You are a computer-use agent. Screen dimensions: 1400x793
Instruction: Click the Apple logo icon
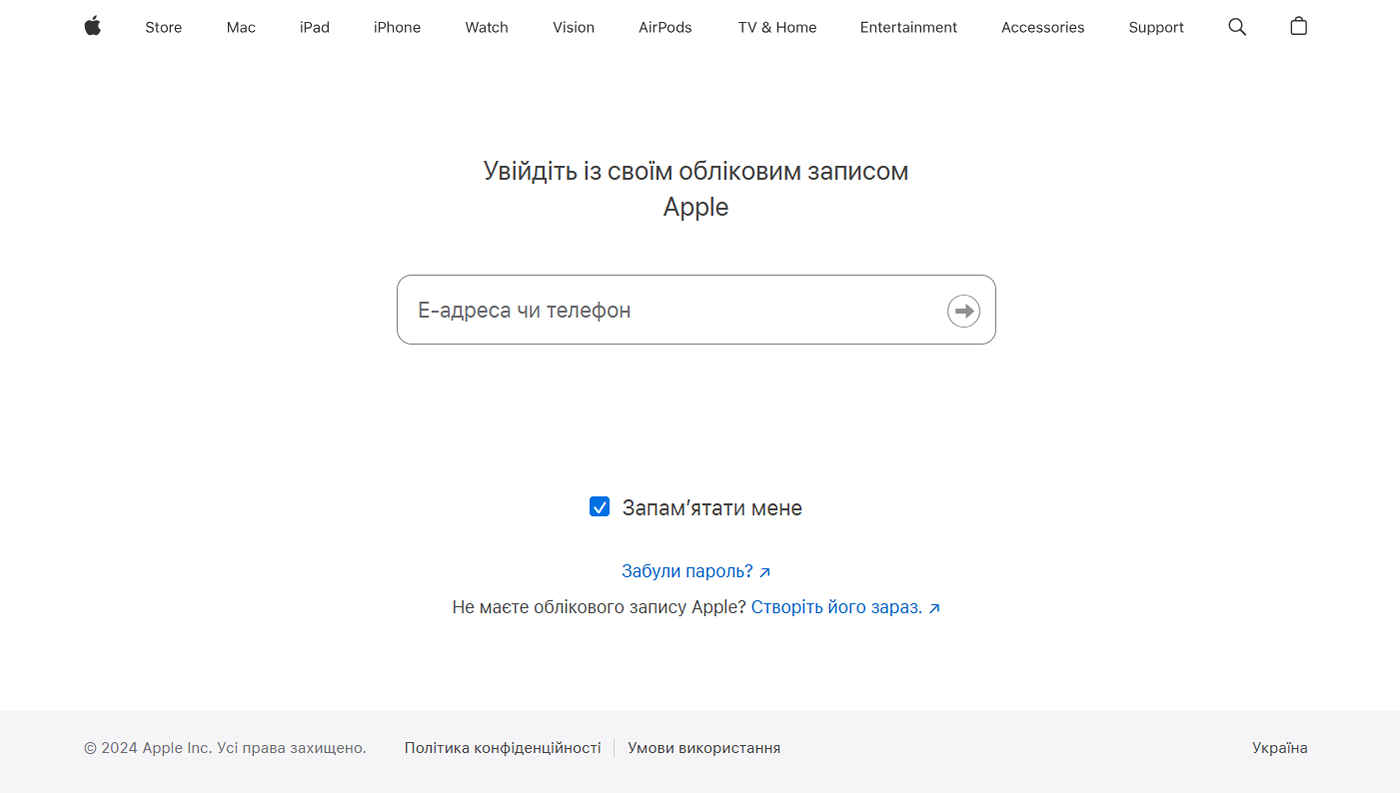coord(92,26)
